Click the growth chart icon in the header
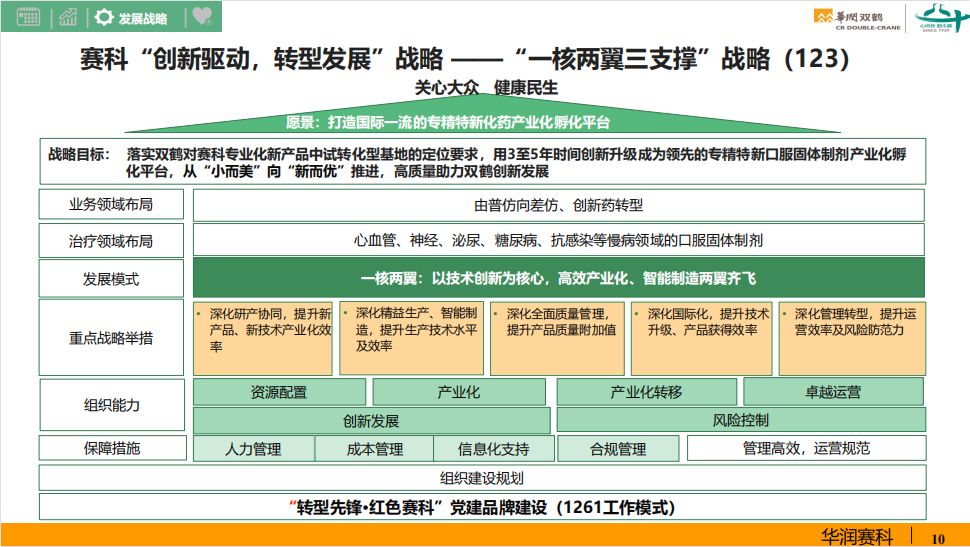The image size is (970, 547). [x=68, y=17]
